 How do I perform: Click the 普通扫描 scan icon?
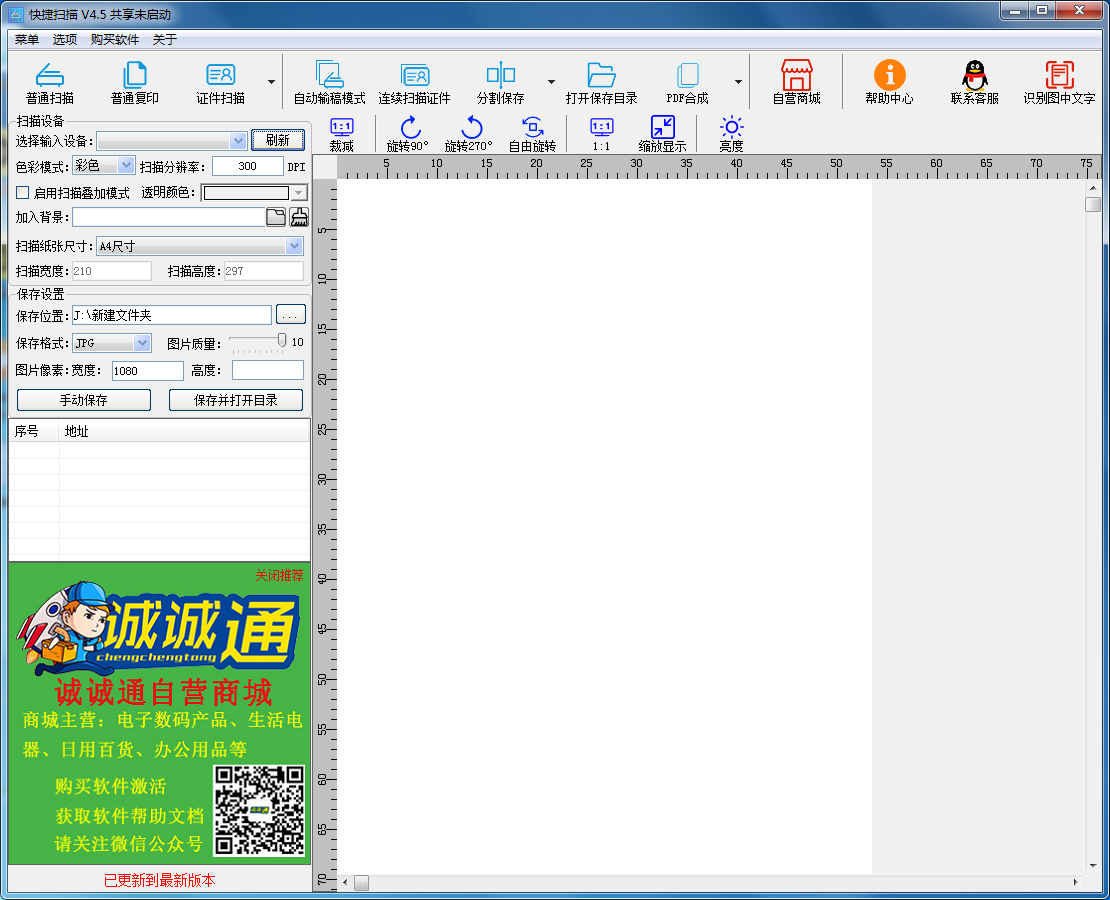pos(49,76)
